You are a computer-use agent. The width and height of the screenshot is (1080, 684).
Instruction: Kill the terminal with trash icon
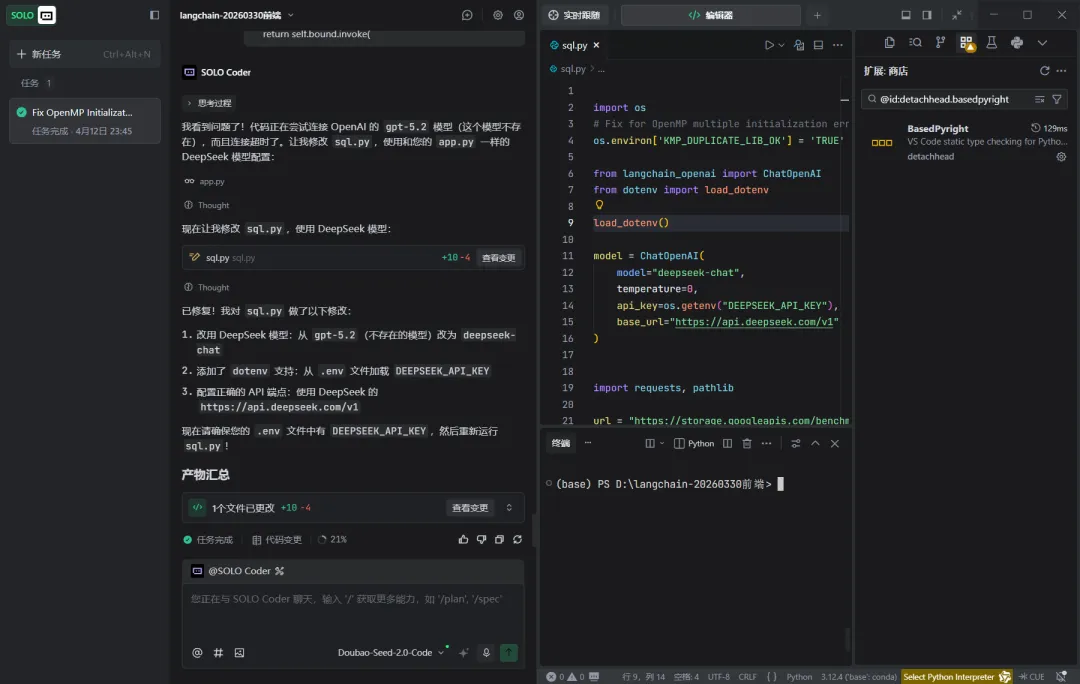pyautogui.click(x=747, y=444)
